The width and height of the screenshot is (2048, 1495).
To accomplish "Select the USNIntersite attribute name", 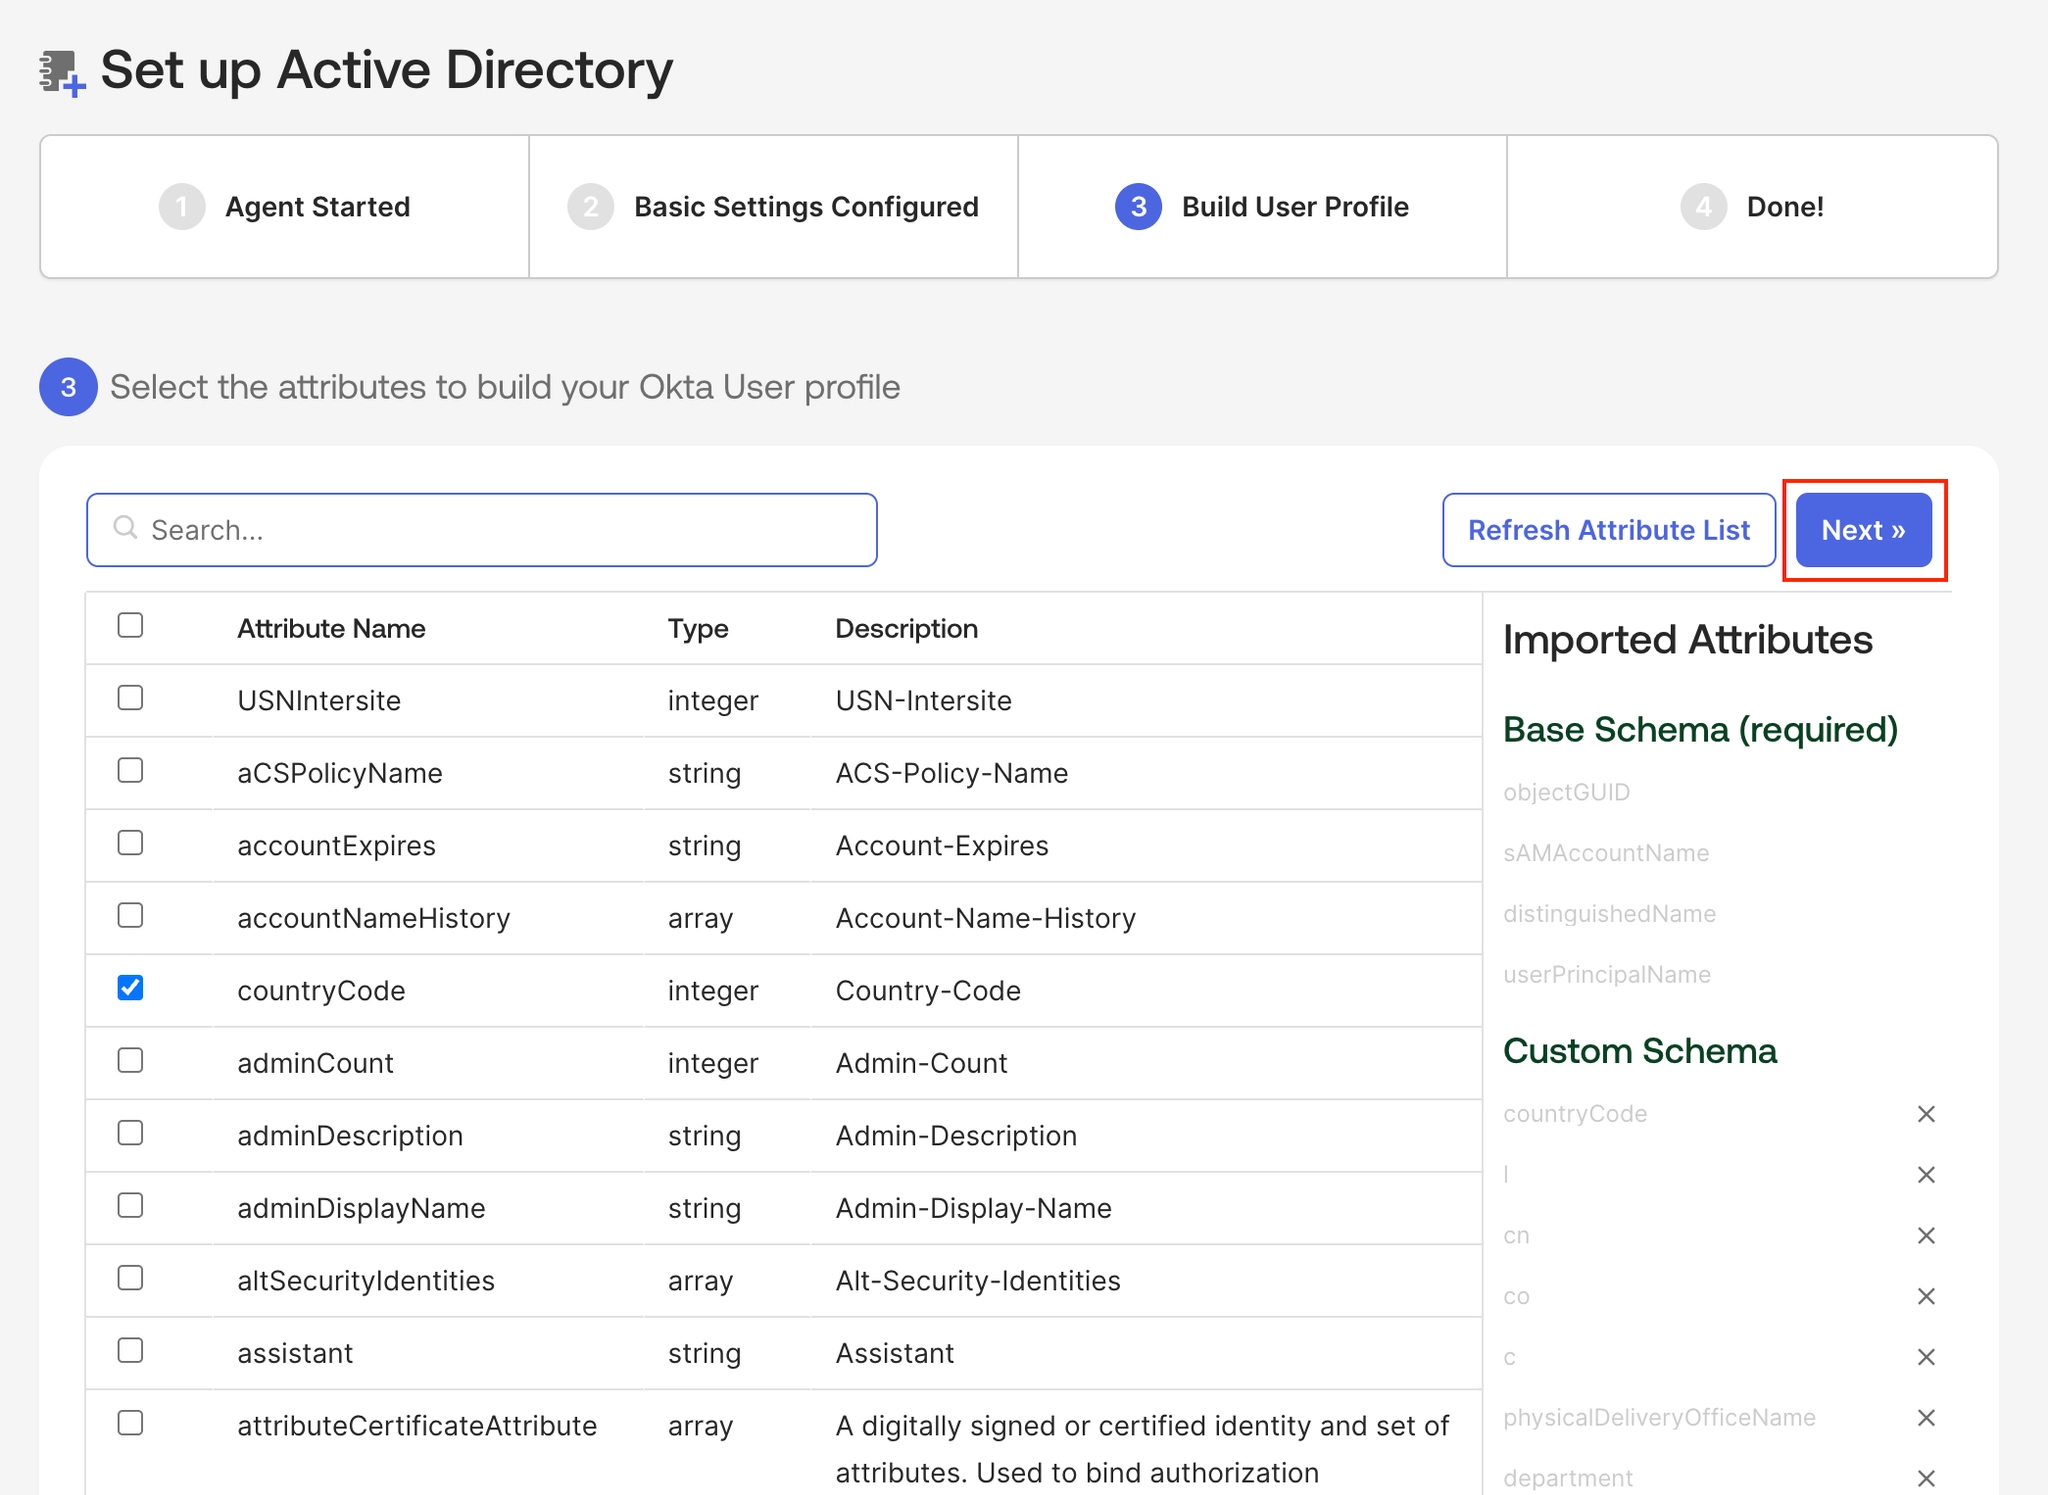I will tap(319, 701).
